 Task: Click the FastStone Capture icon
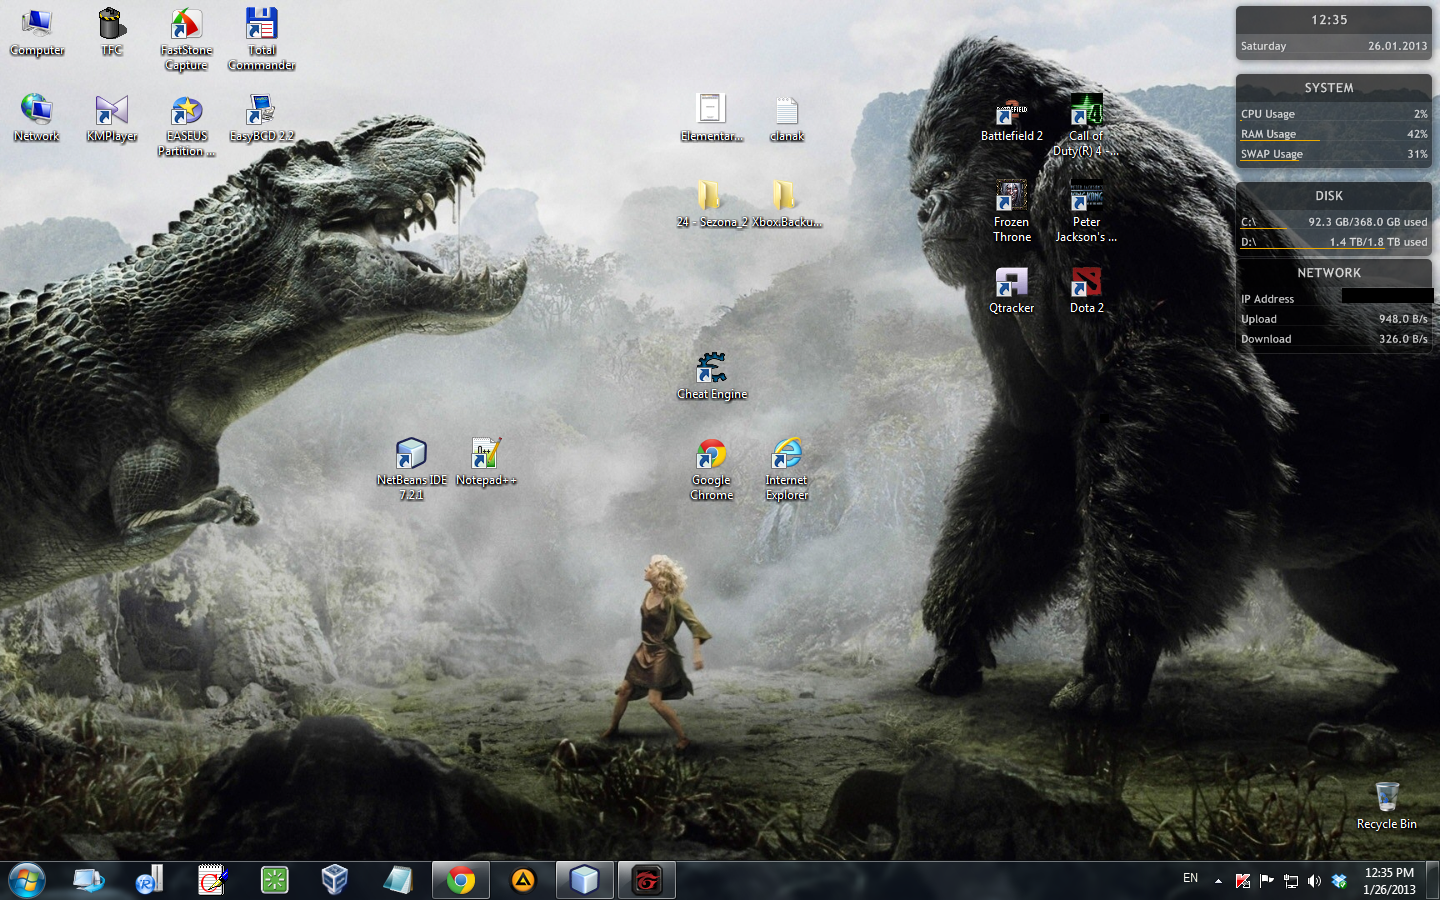186,26
